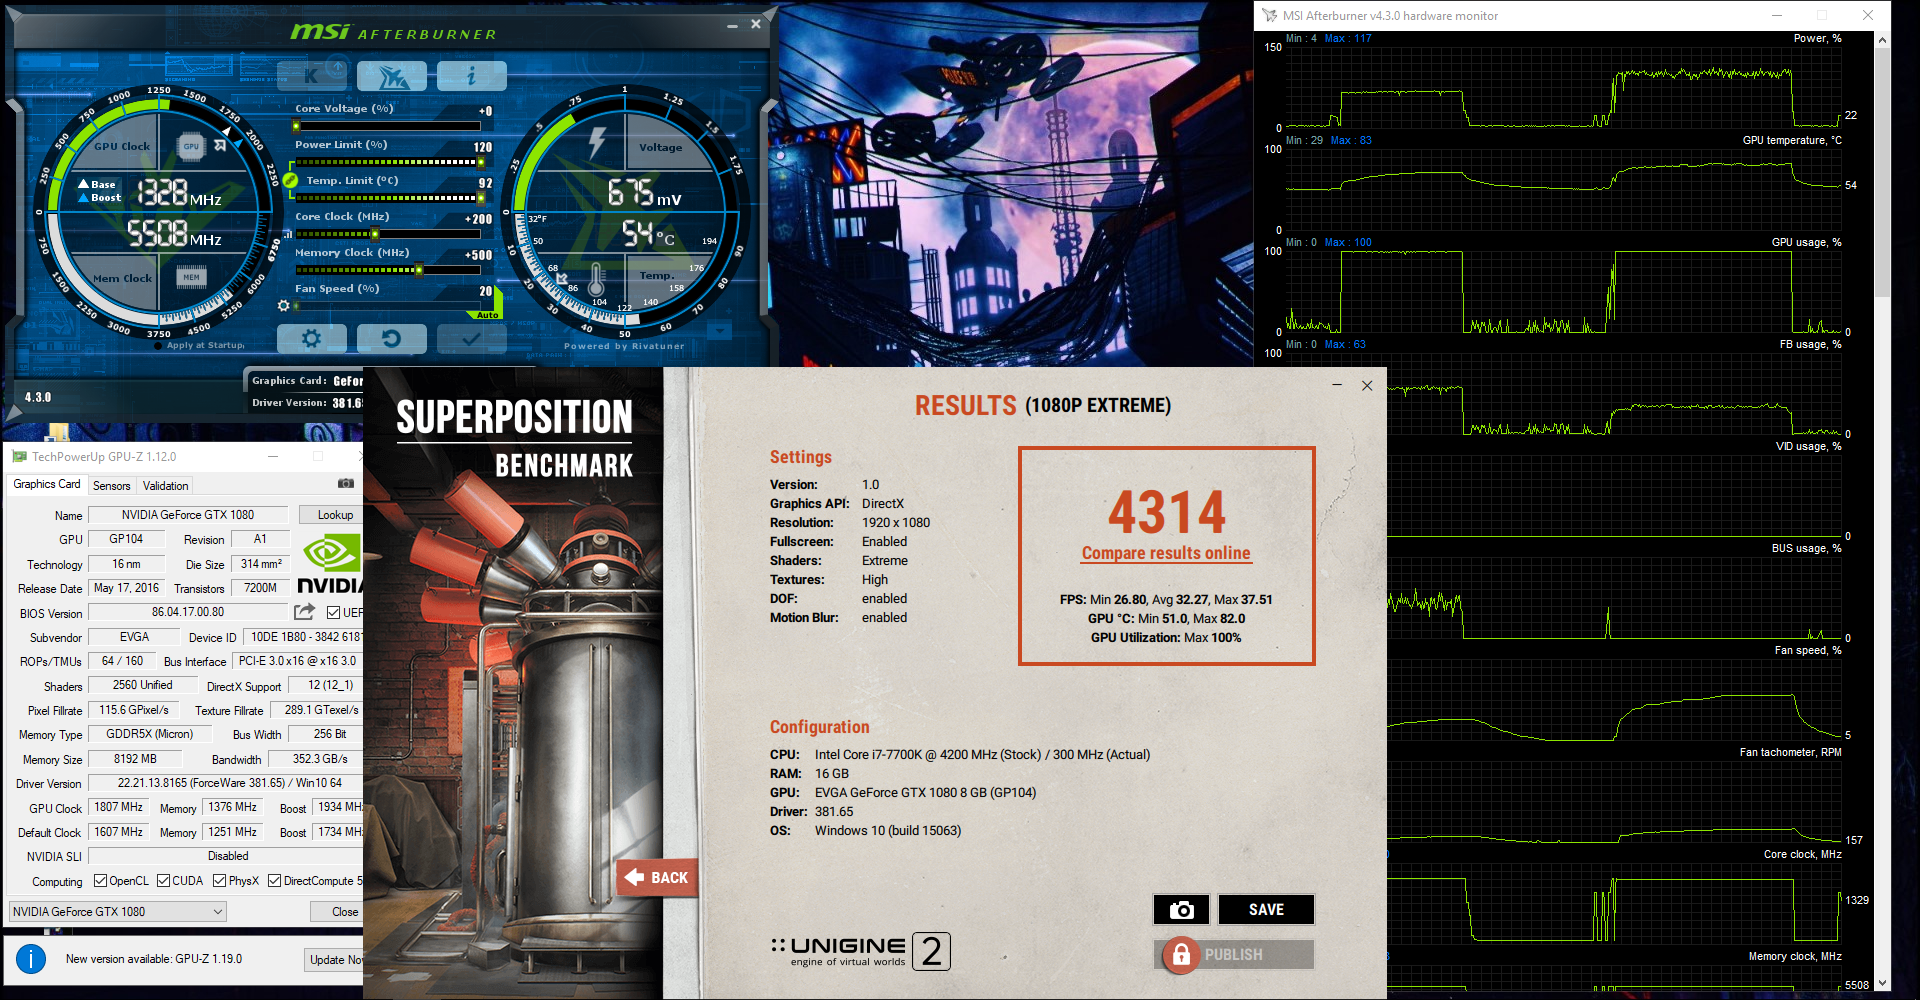The image size is (1920, 1000).
Task: Click the Core Clock slider handle
Action: point(375,234)
